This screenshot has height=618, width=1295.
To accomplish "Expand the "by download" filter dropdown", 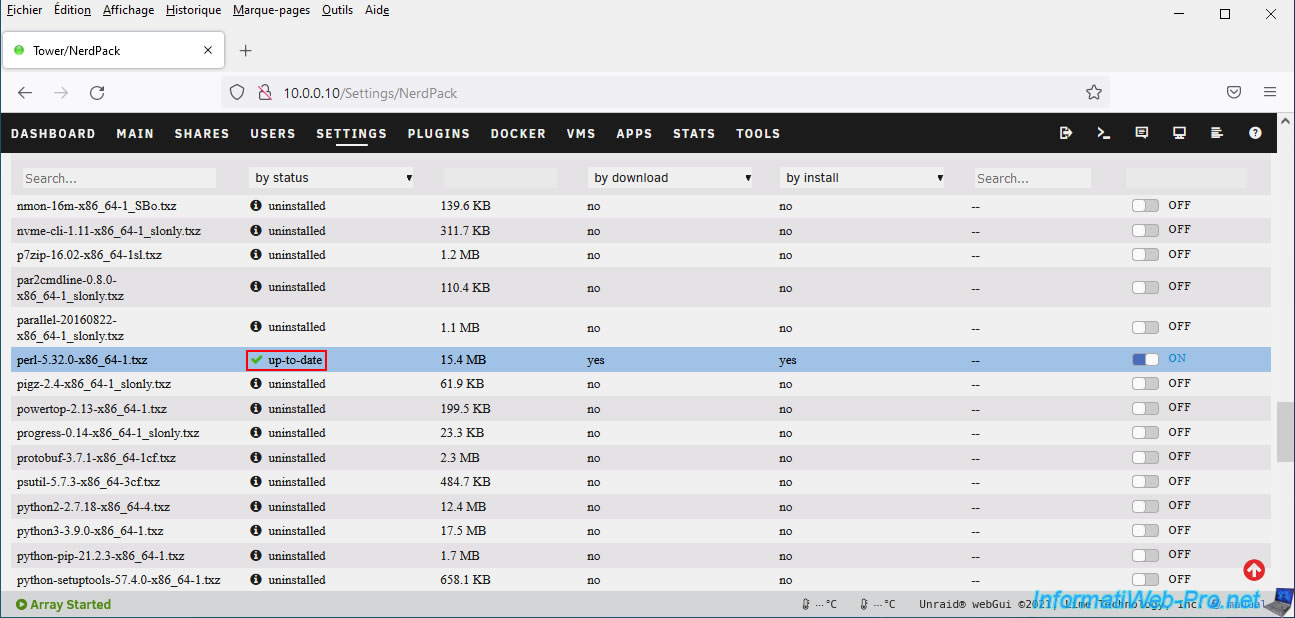I will pyautogui.click(x=671, y=178).
